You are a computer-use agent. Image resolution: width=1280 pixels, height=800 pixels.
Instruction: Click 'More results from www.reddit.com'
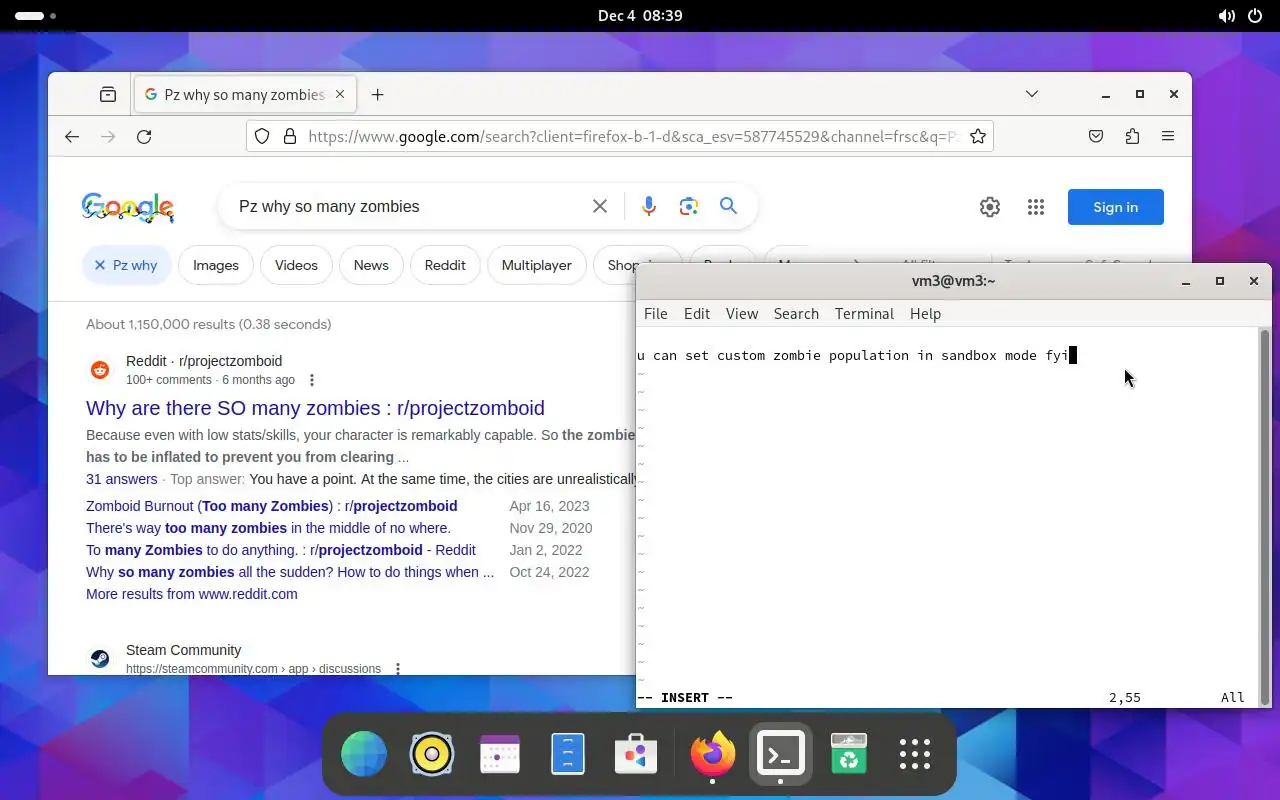pyautogui.click(x=192, y=594)
